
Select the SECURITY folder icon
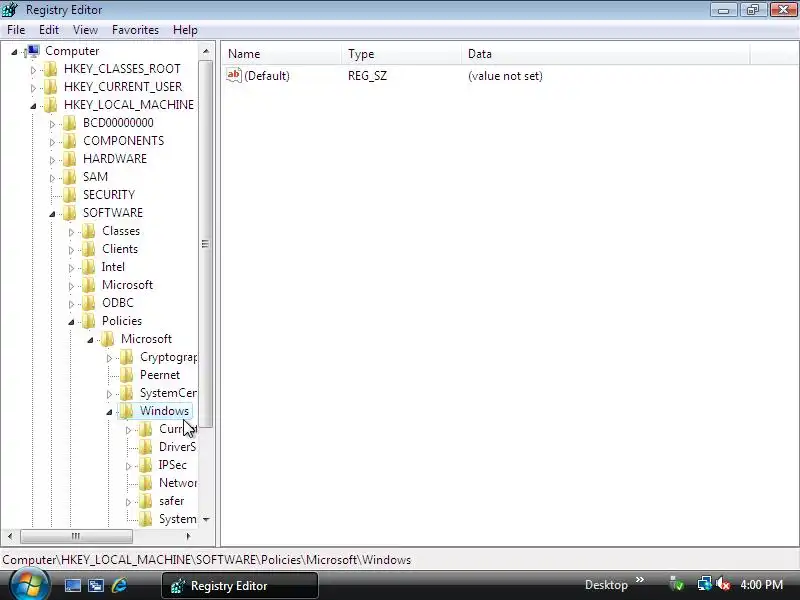click(70, 194)
